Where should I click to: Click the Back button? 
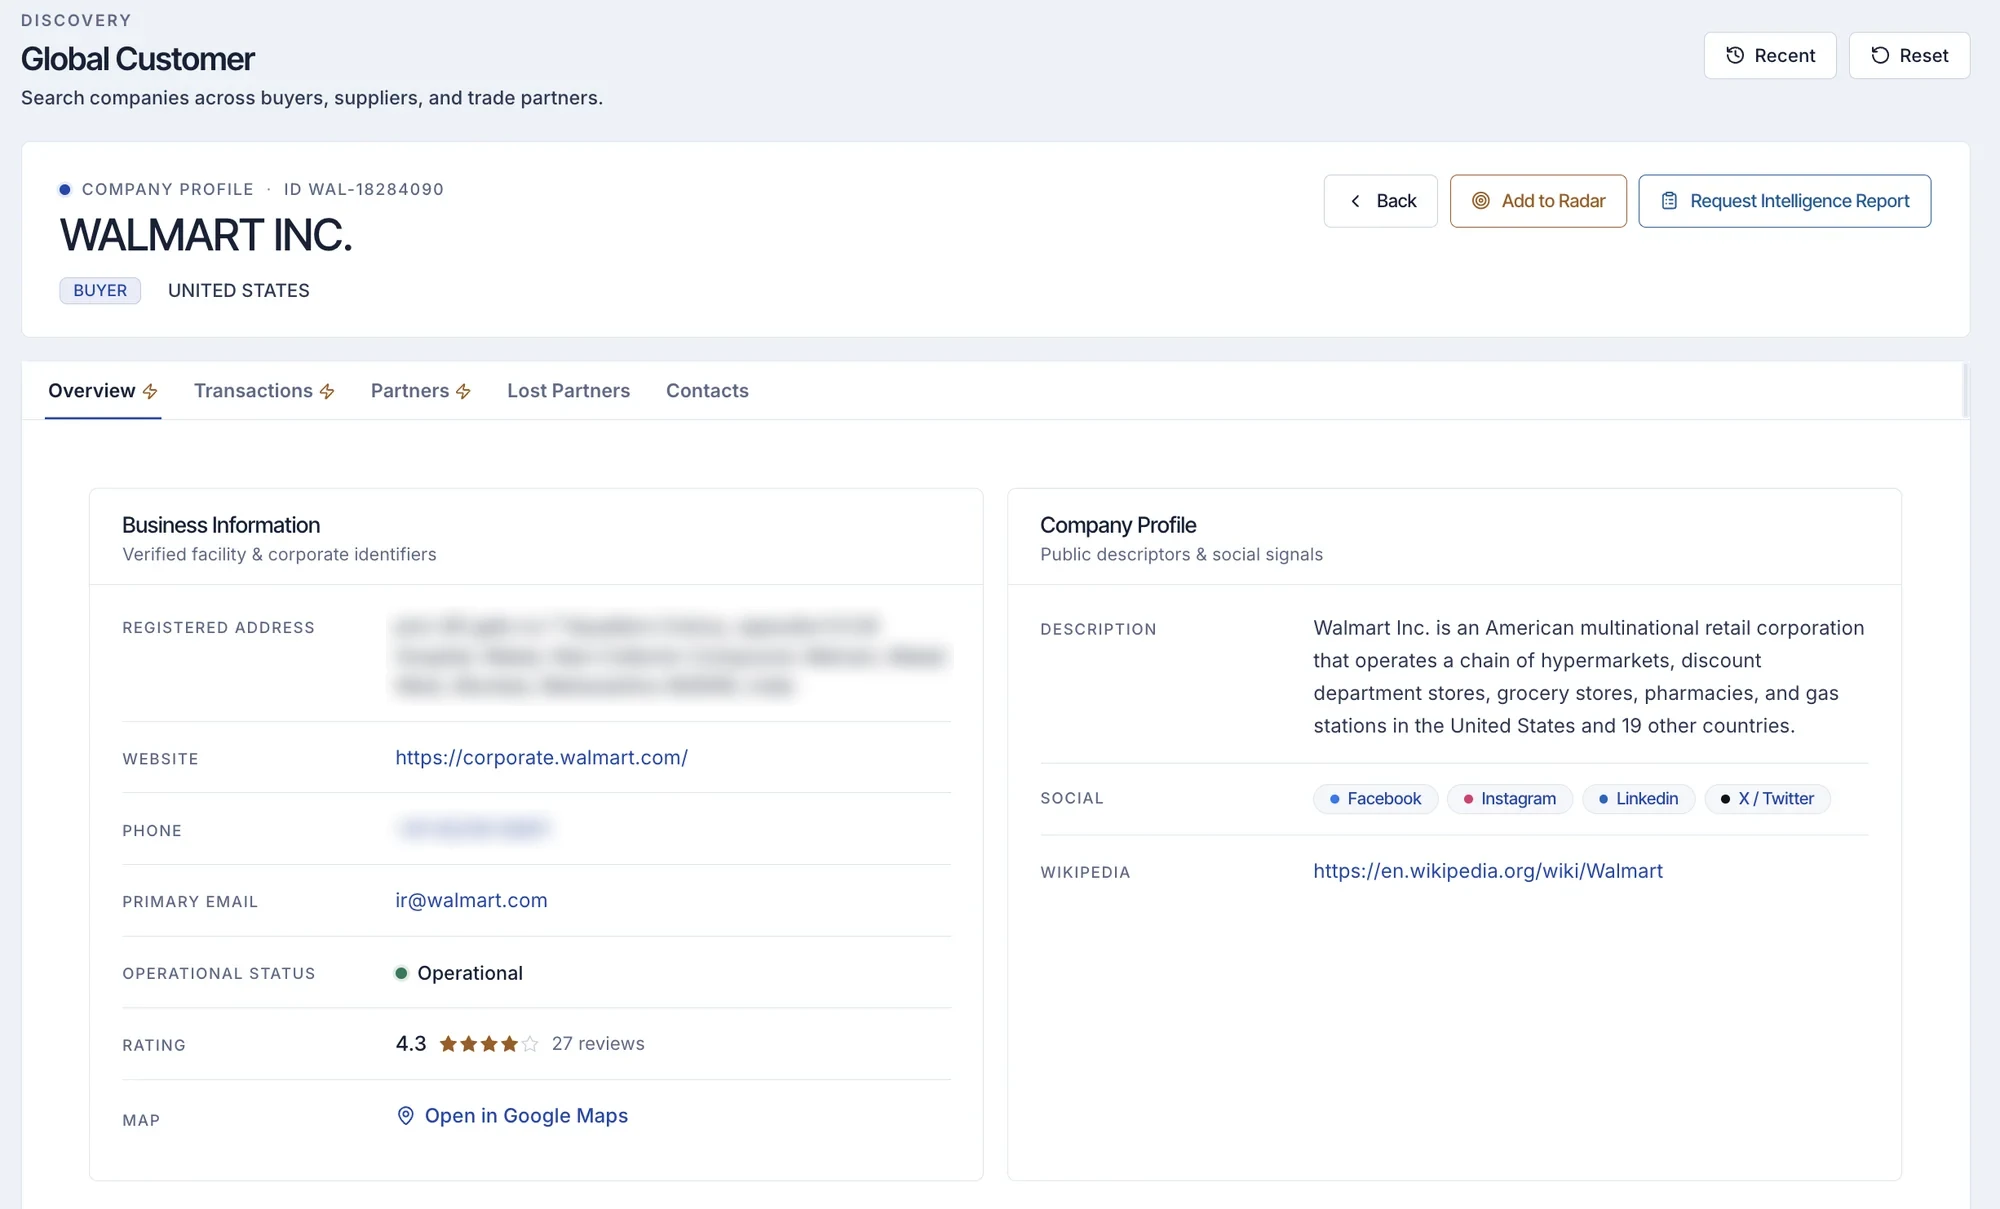[1381, 201]
